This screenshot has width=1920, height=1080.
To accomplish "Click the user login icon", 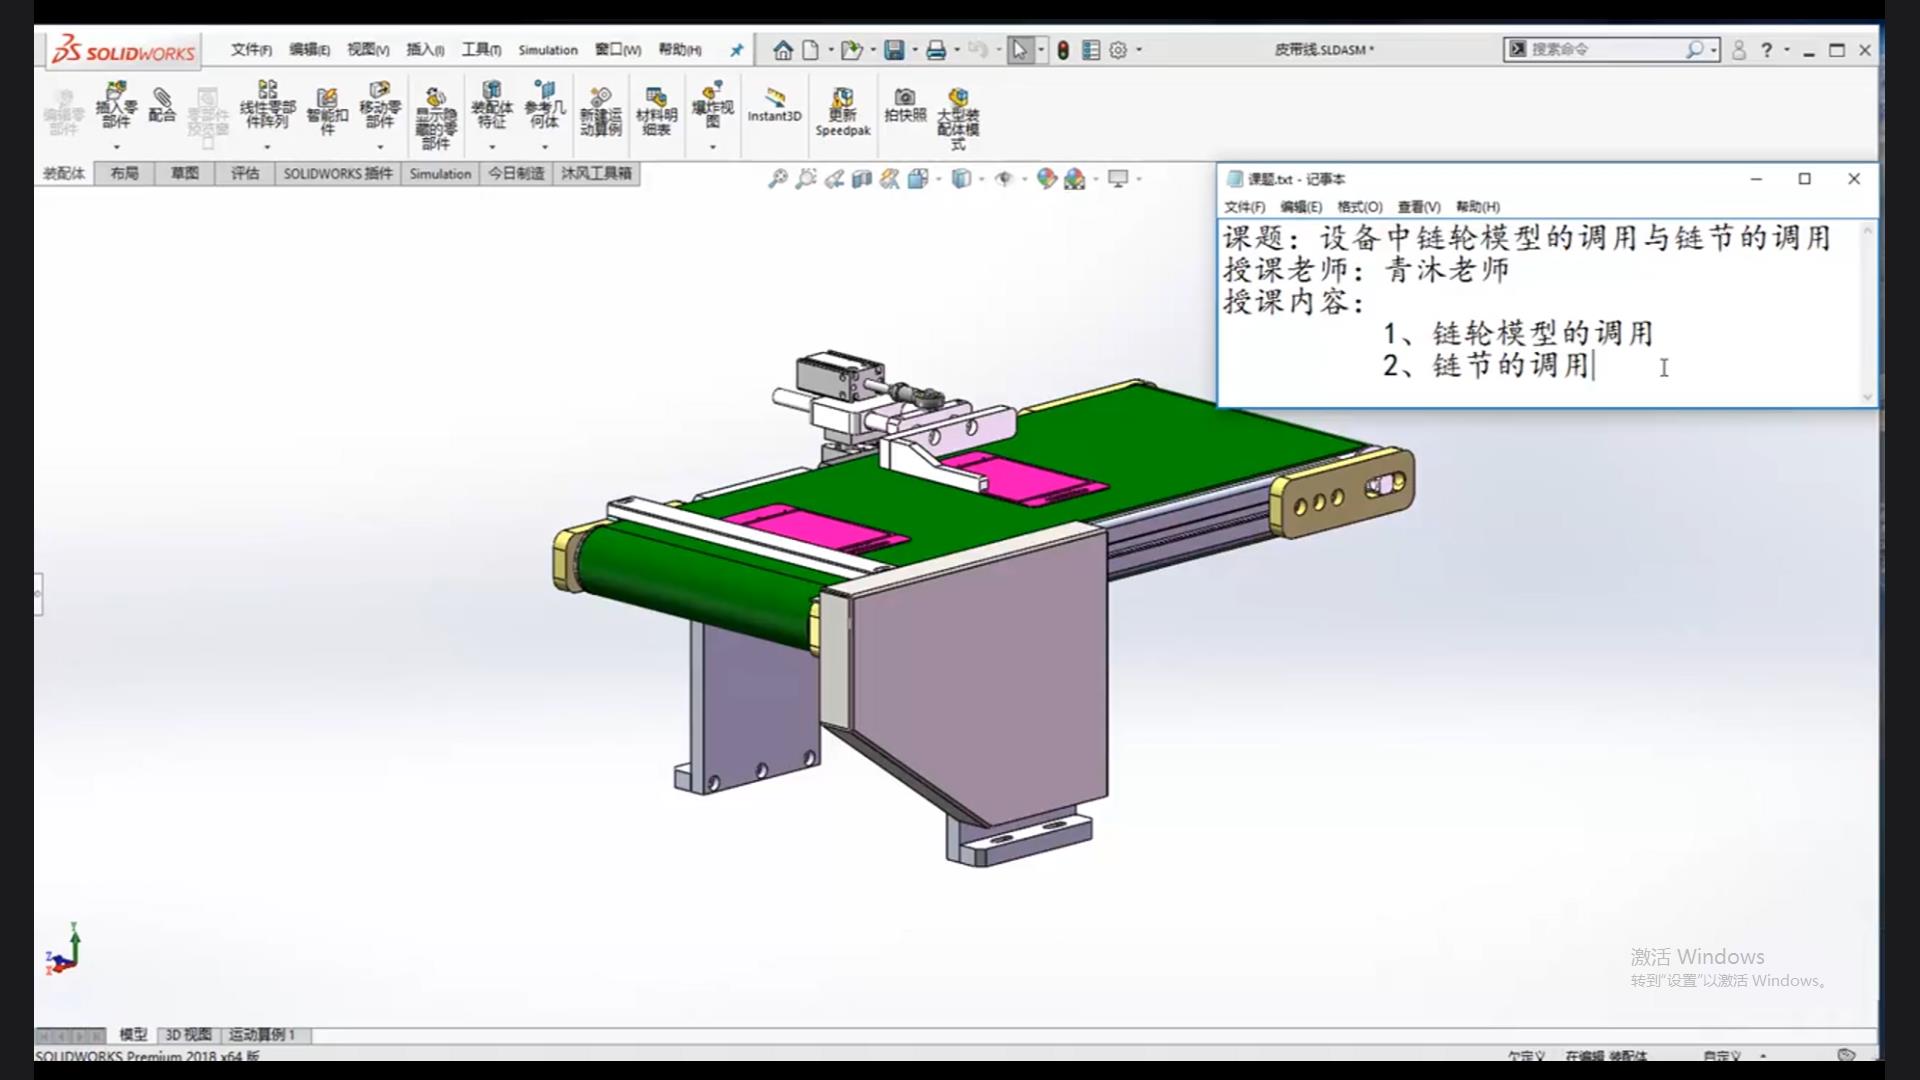I will pyautogui.click(x=1739, y=50).
